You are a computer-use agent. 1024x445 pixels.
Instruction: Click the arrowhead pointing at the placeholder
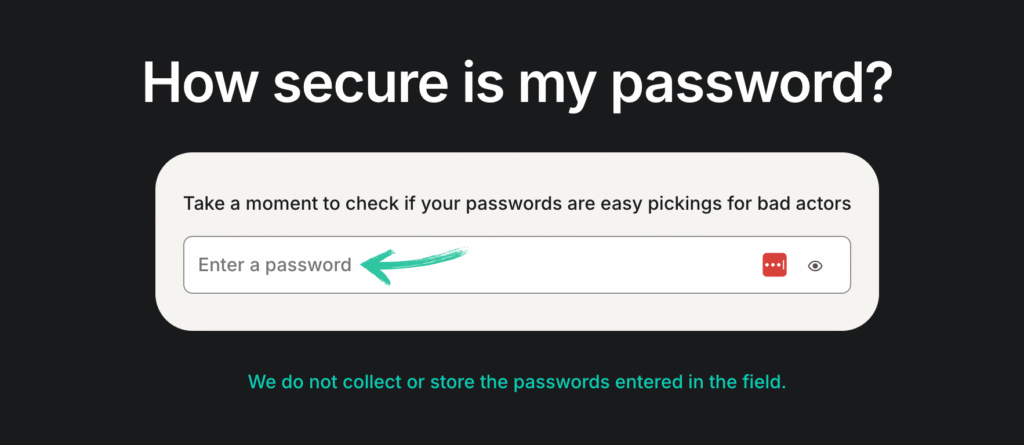368,265
